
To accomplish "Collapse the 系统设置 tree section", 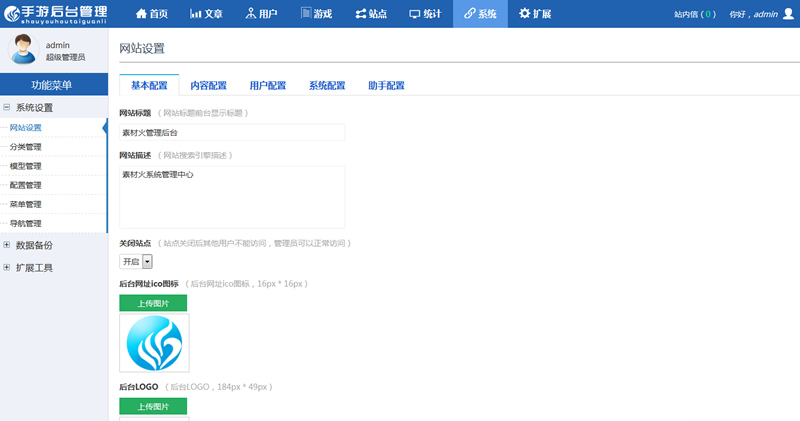I will pos(7,107).
